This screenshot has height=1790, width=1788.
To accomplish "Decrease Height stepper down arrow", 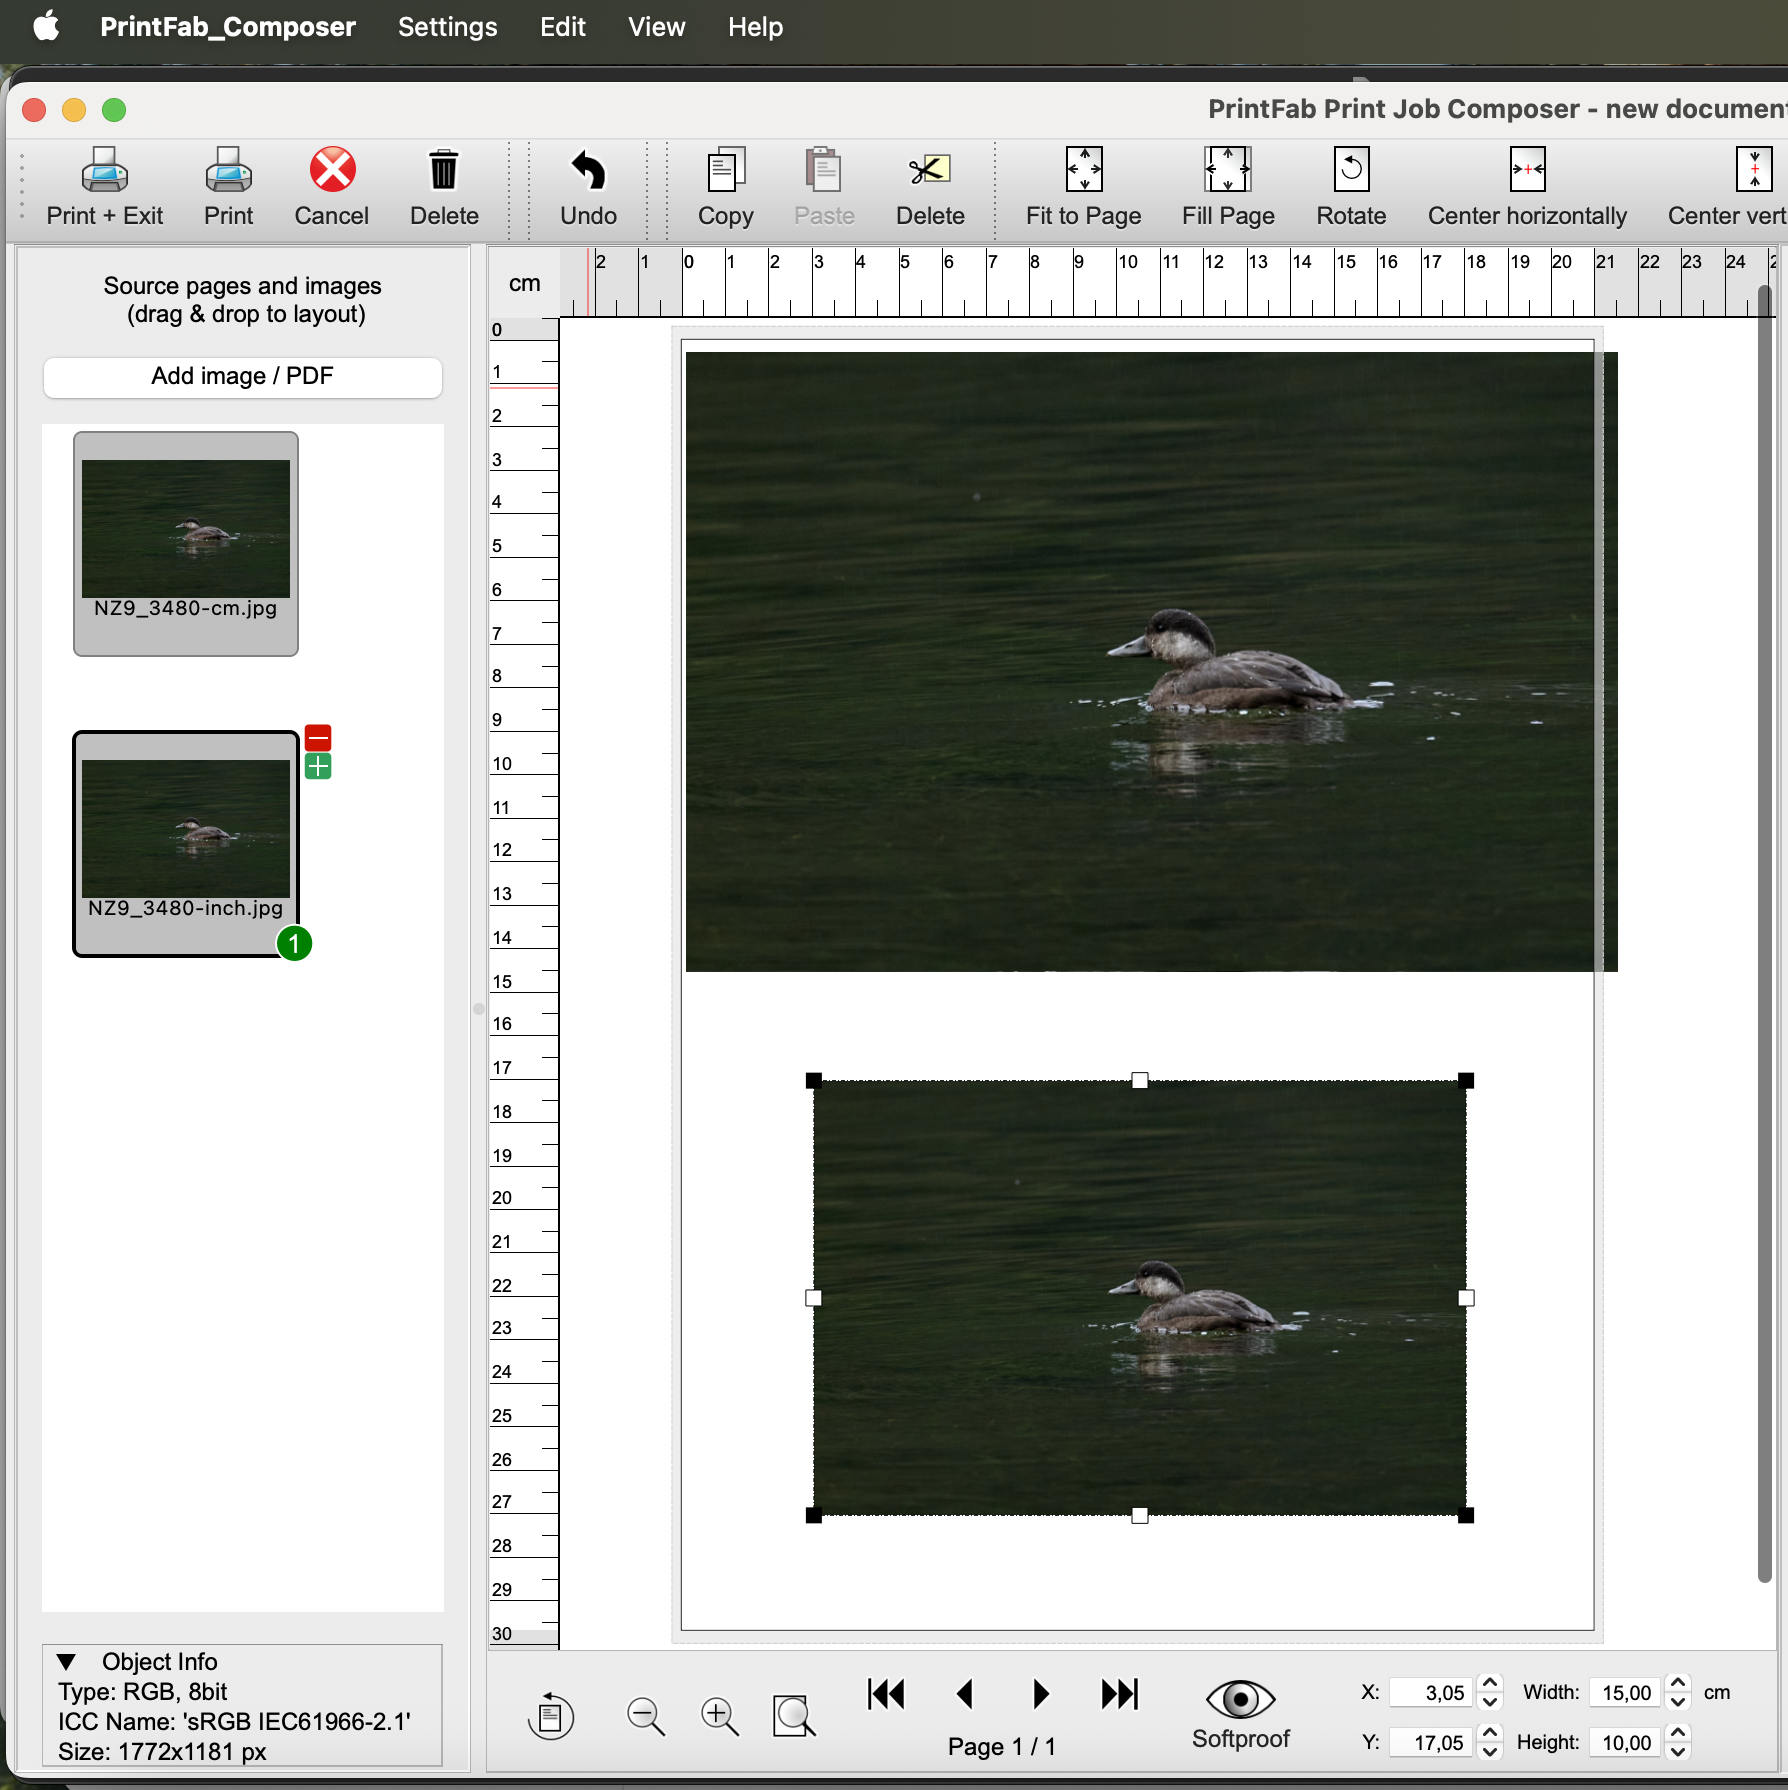I will point(1678,1753).
